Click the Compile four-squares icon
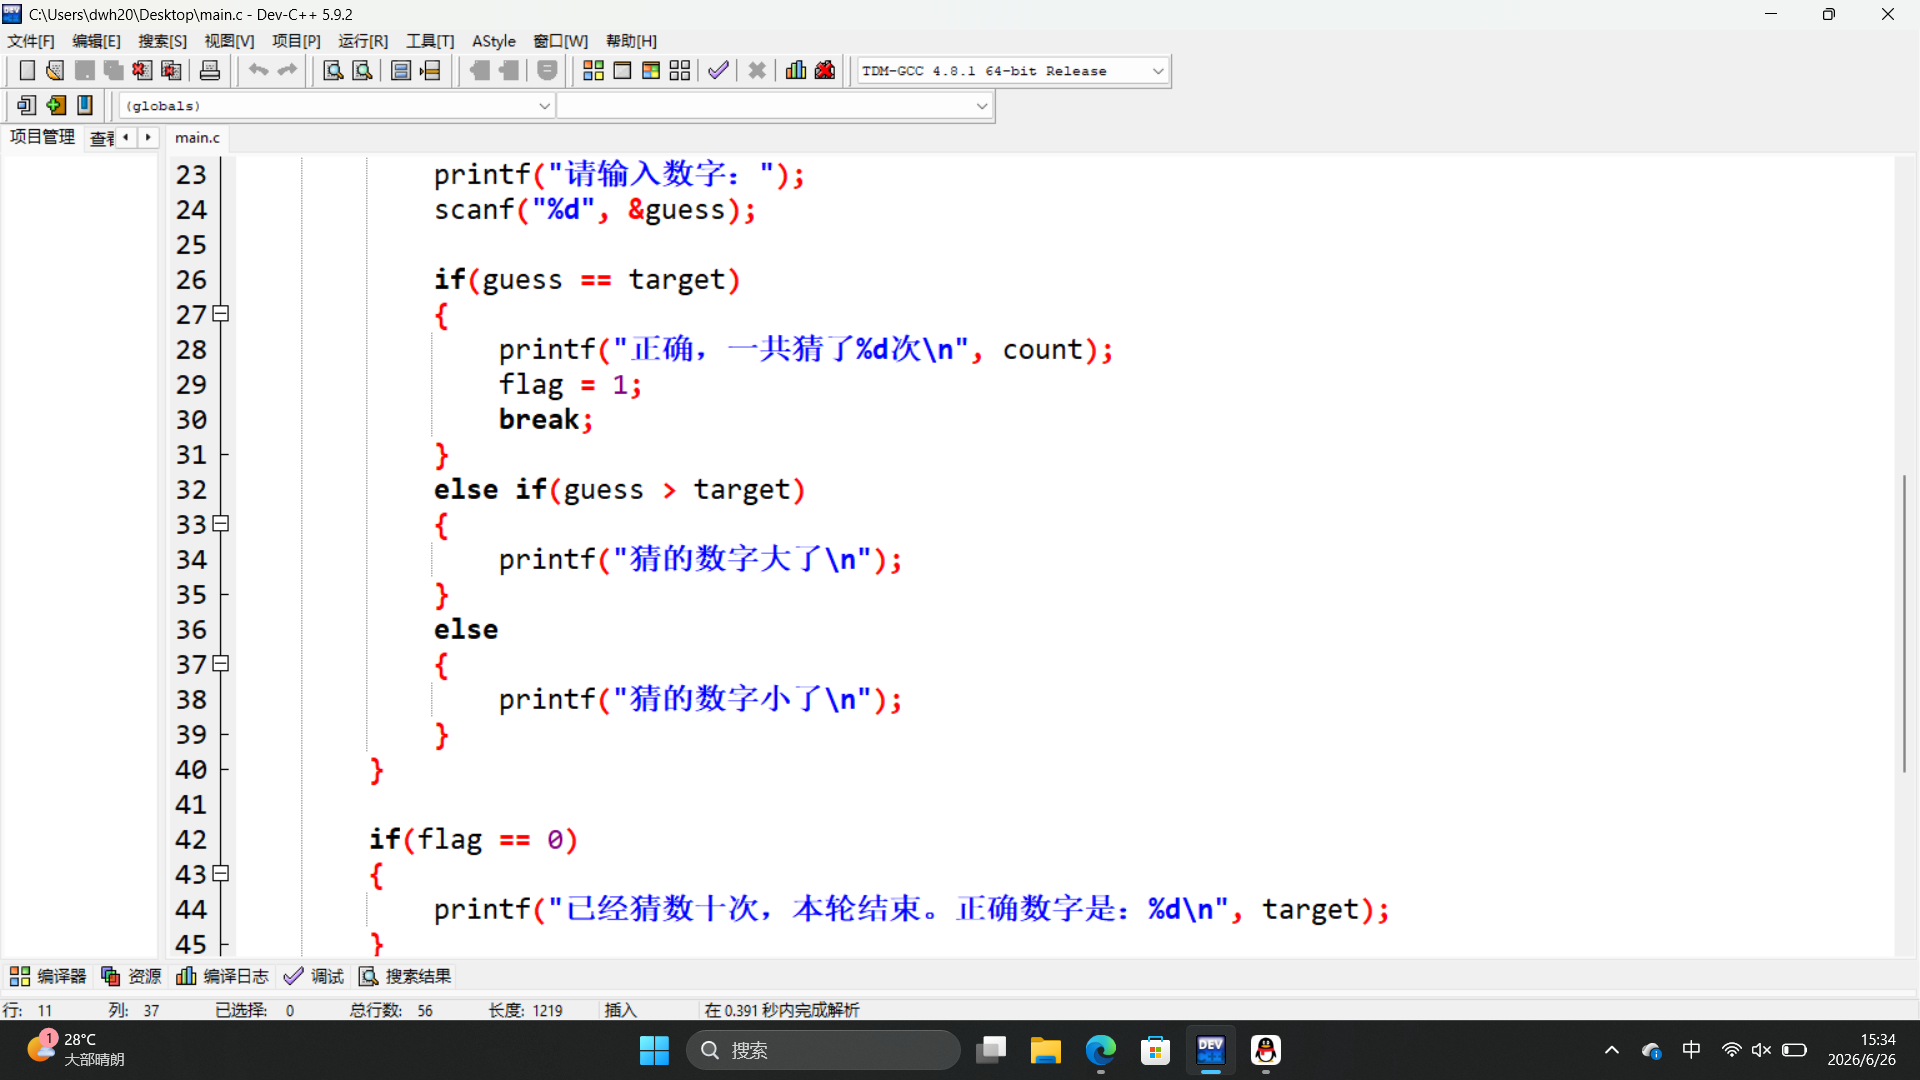This screenshot has height=1080, width=1920. pyautogui.click(x=593, y=71)
